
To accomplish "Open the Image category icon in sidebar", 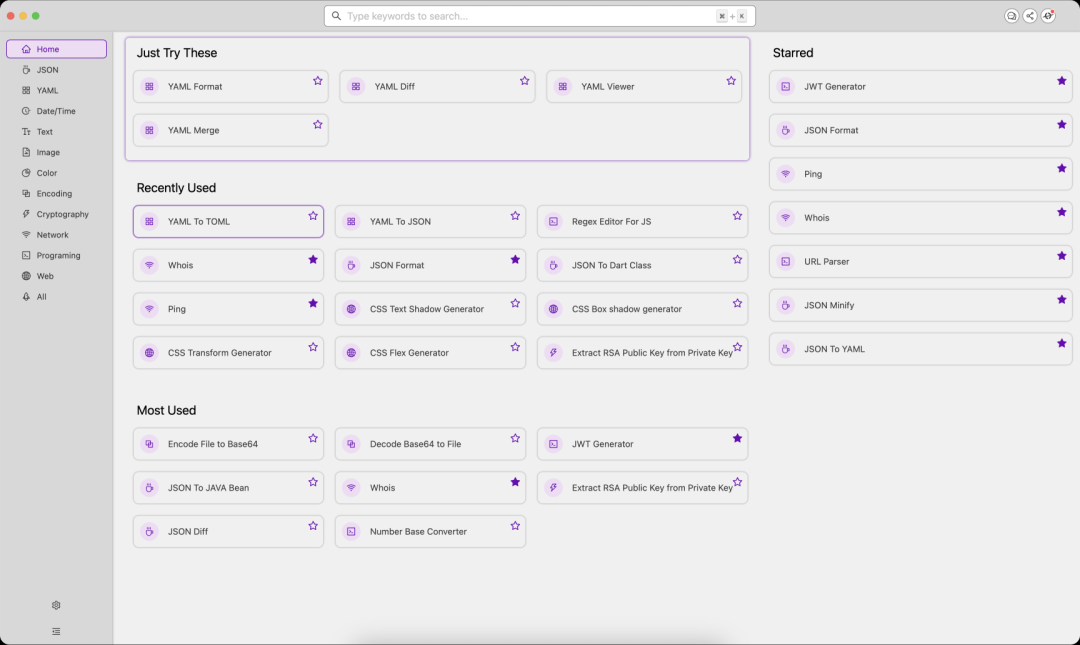I will [26, 152].
